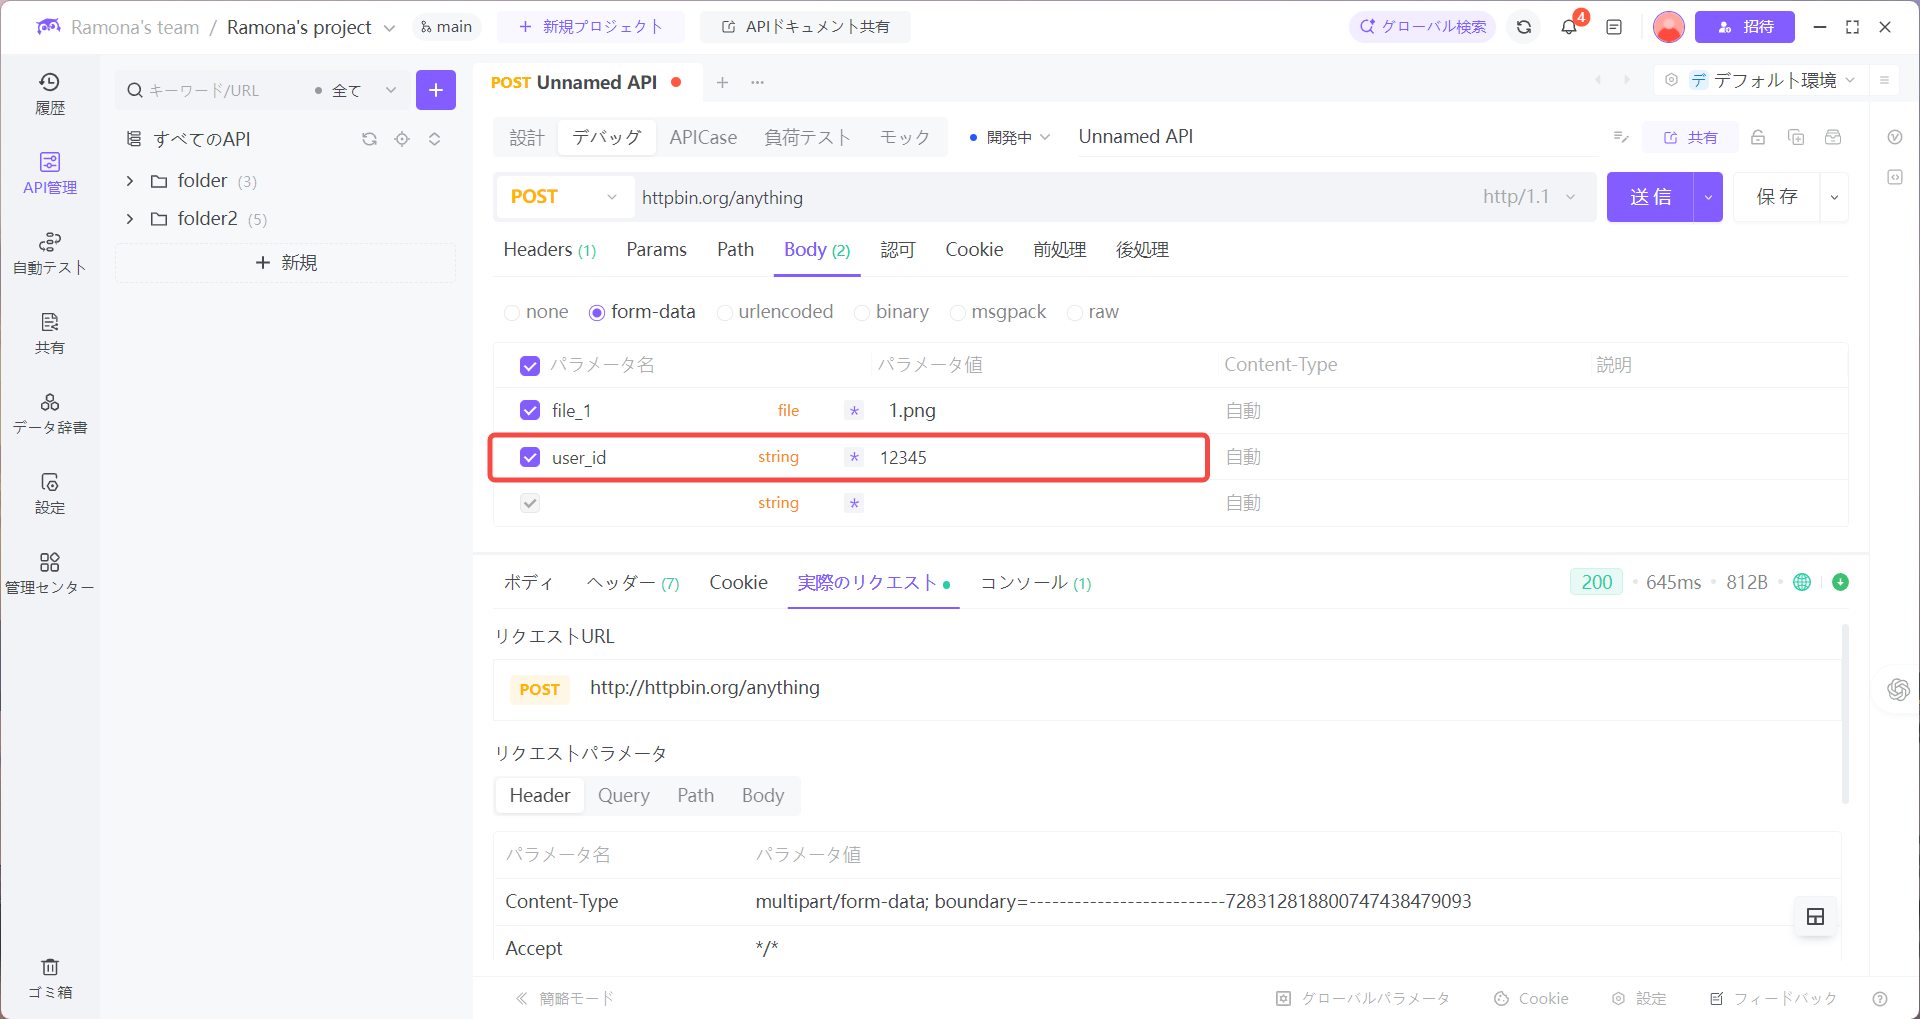Open the 管理センター sidebar panel

[x=50, y=573]
